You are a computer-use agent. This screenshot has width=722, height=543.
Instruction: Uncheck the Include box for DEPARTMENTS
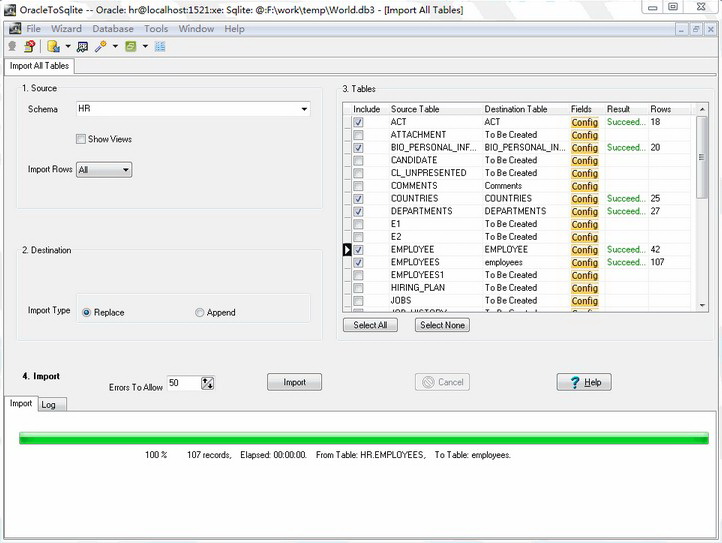[x=358, y=212]
